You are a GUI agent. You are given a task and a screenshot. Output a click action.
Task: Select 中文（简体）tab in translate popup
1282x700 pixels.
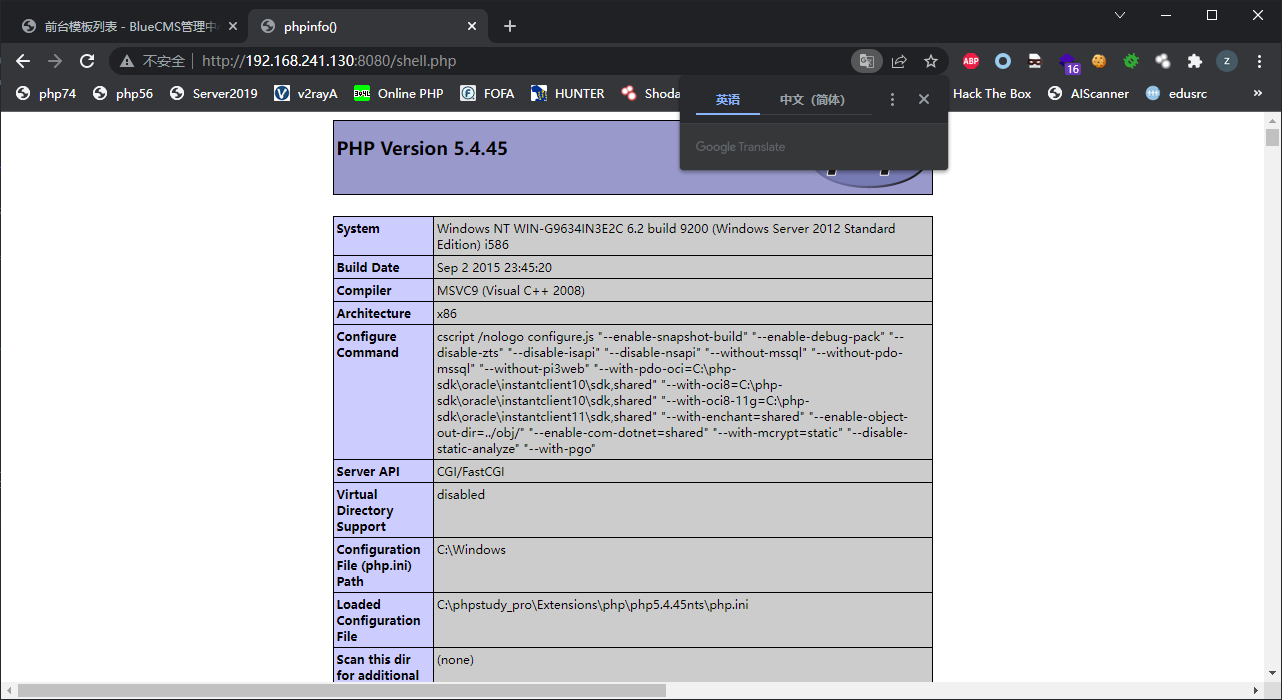point(812,100)
